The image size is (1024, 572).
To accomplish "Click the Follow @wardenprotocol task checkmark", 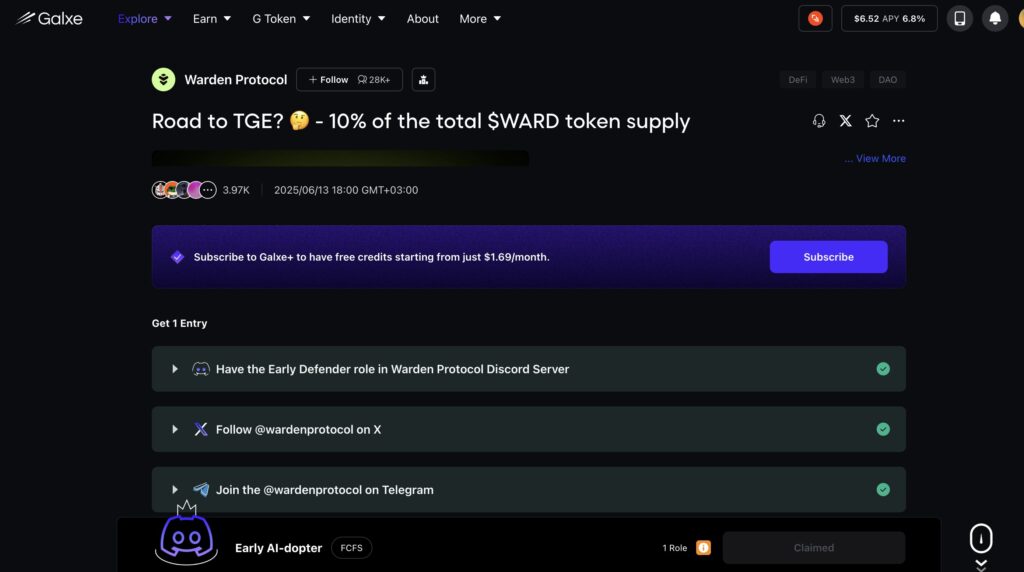I will pos(883,429).
